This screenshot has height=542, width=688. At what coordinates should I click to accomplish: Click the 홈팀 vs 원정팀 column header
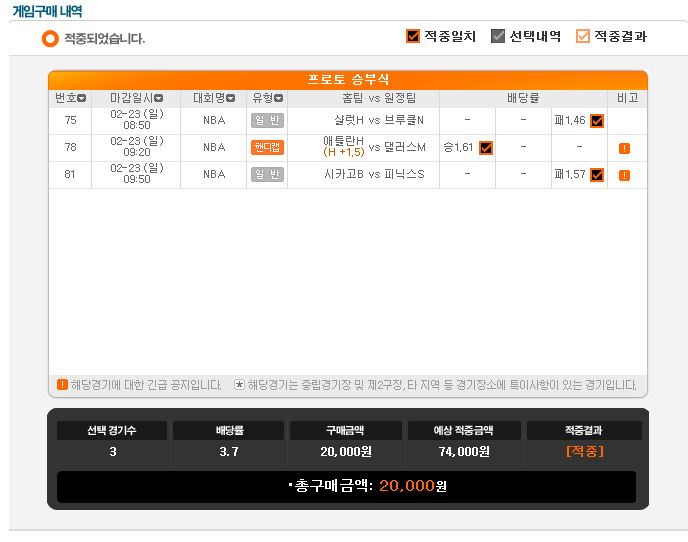point(379,98)
